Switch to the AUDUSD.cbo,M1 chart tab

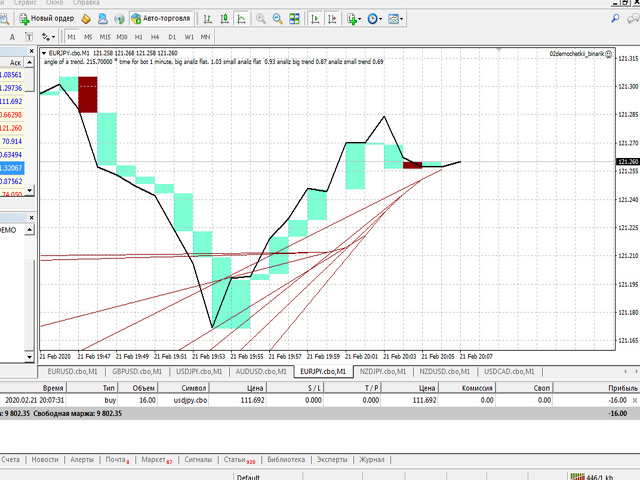261,371
